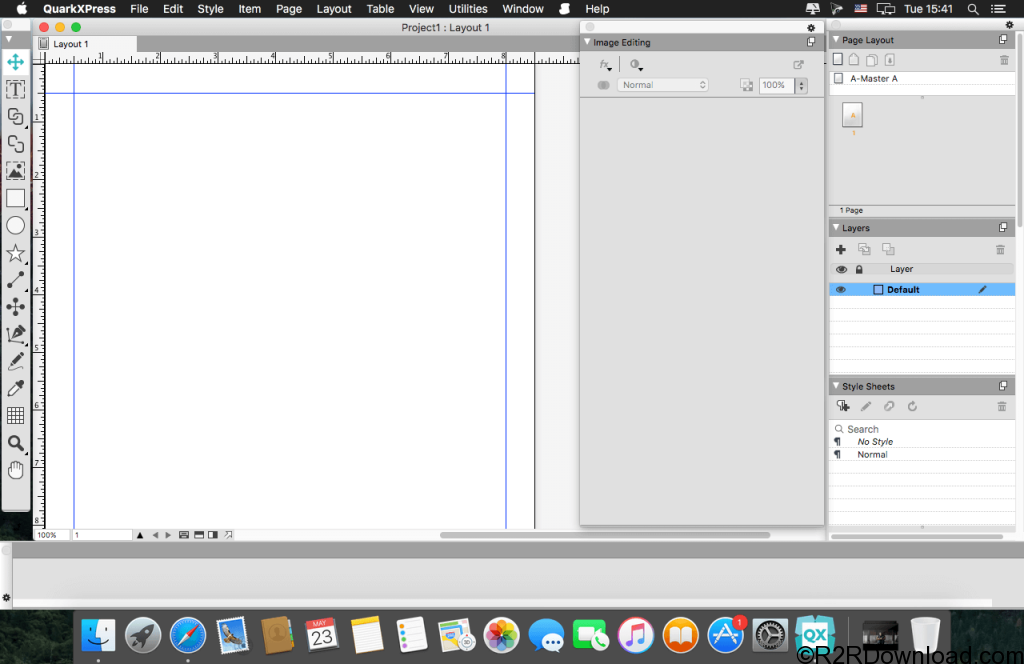The height and width of the screenshot is (664, 1024).
Task: Select the Unlinking tool in toolbox
Action: 16,144
